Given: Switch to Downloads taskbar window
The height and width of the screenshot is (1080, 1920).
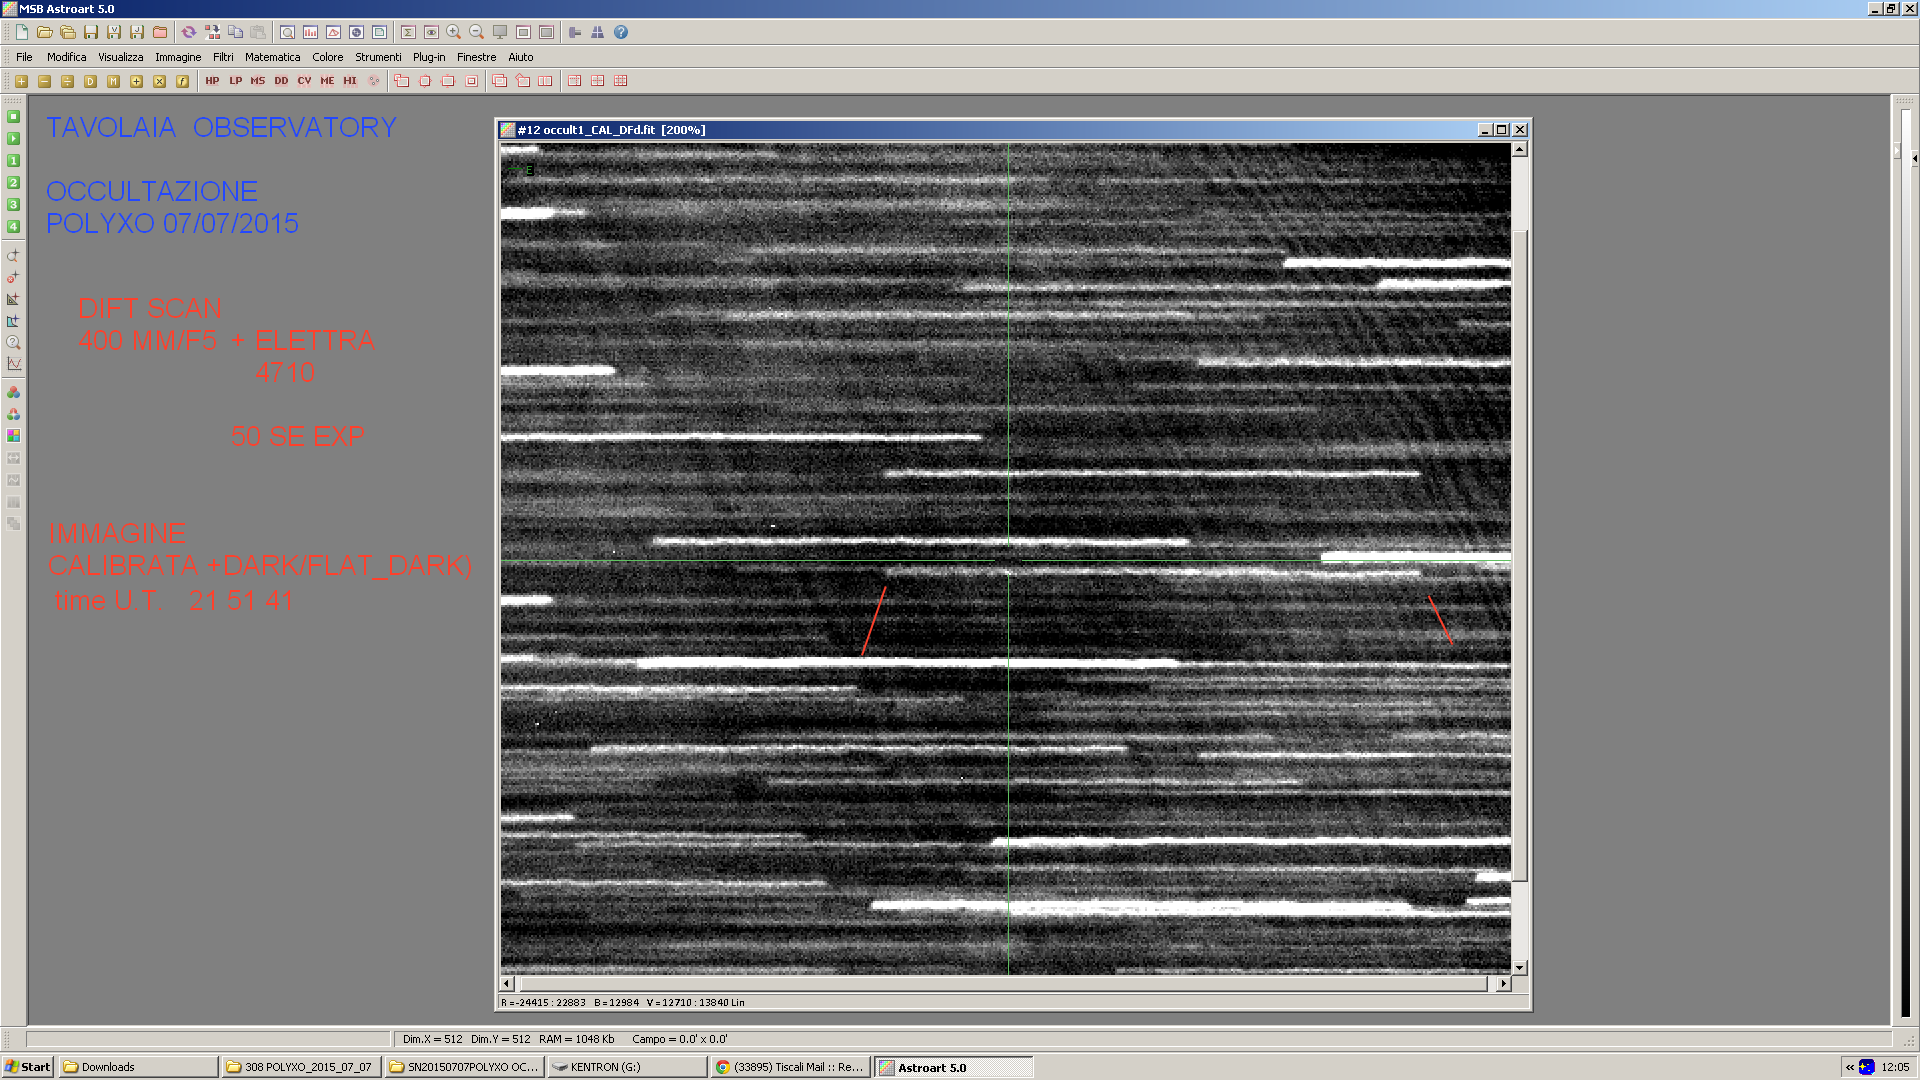Looking at the screenshot, I should (x=138, y=1067).
